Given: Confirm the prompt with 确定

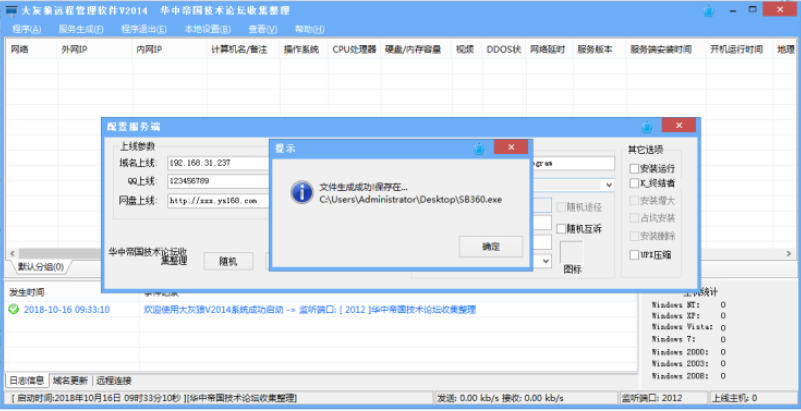Looking at the screenshot, I should coord(491,247).
